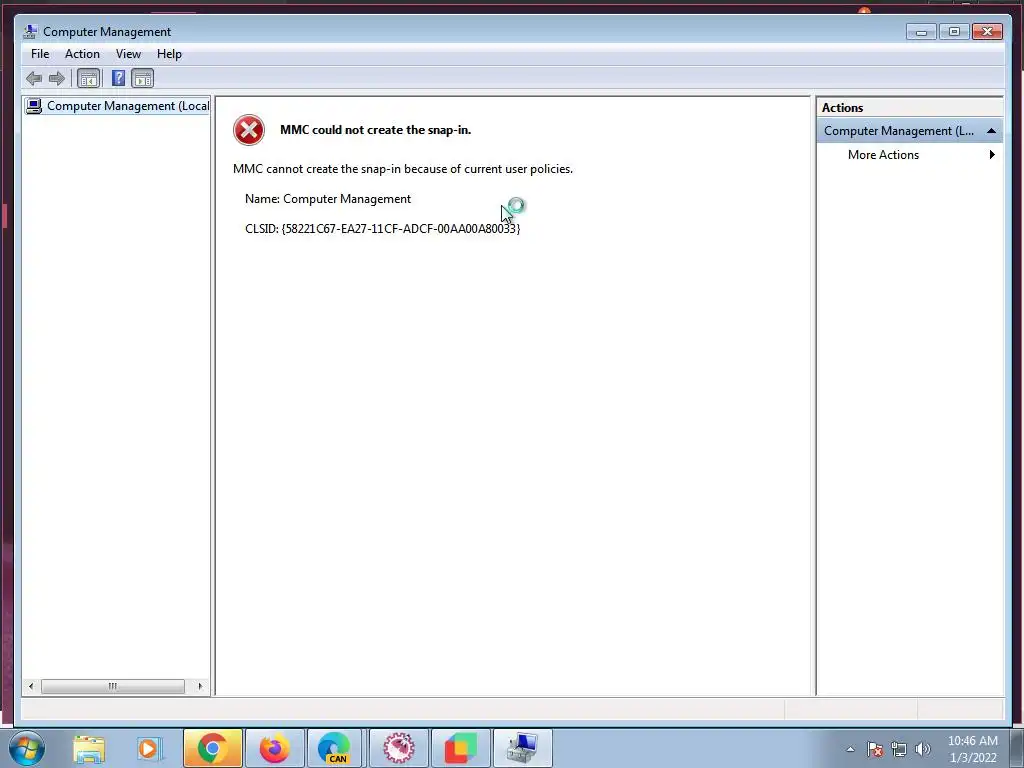
Task: Click right arrow of tree pane scrollbar
Action: [200, 686]
